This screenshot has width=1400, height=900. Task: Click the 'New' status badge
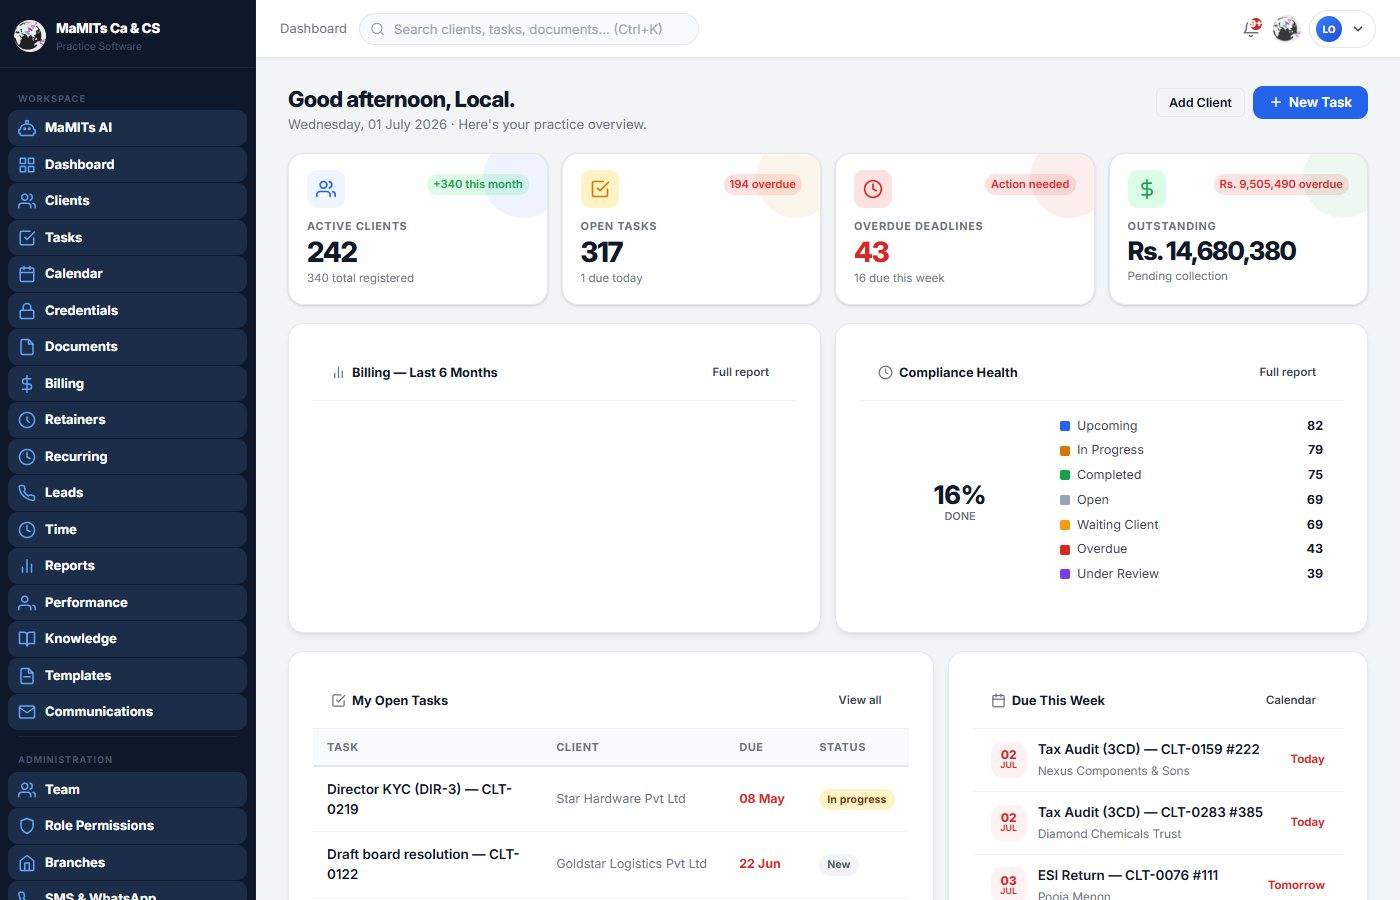(x=839, y=865)
